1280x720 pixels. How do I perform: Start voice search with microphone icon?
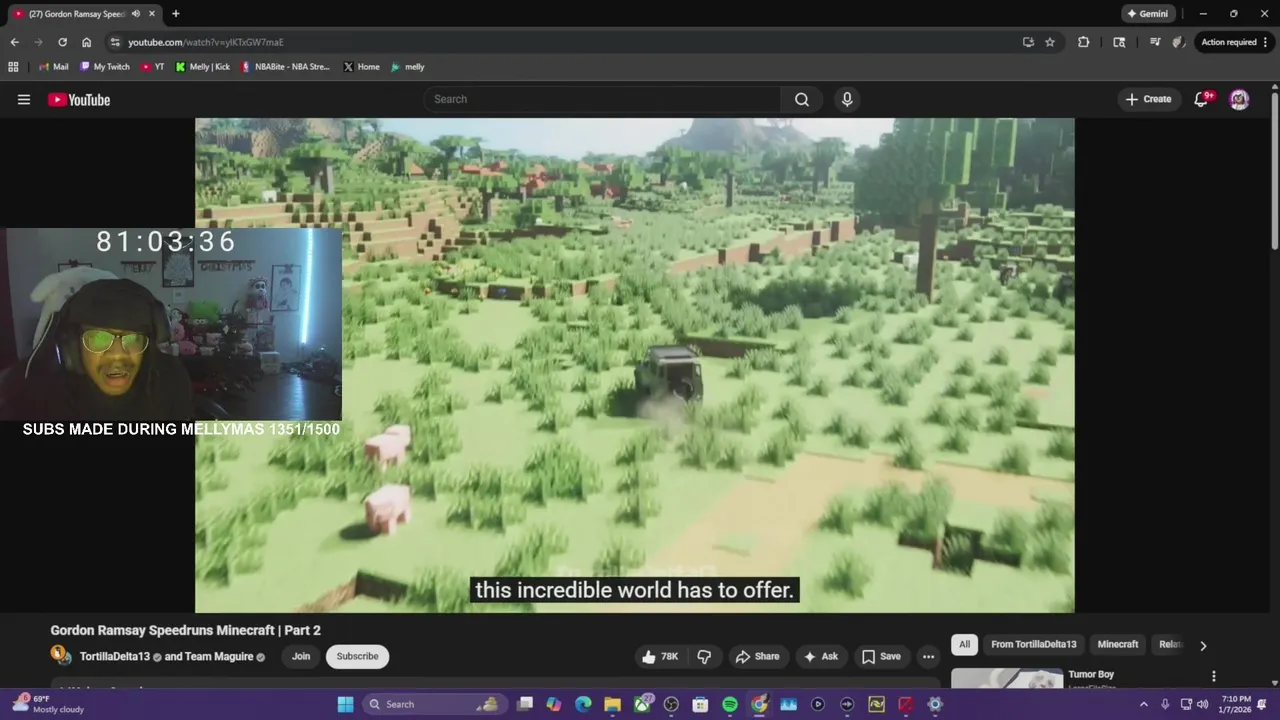(847, 99)
